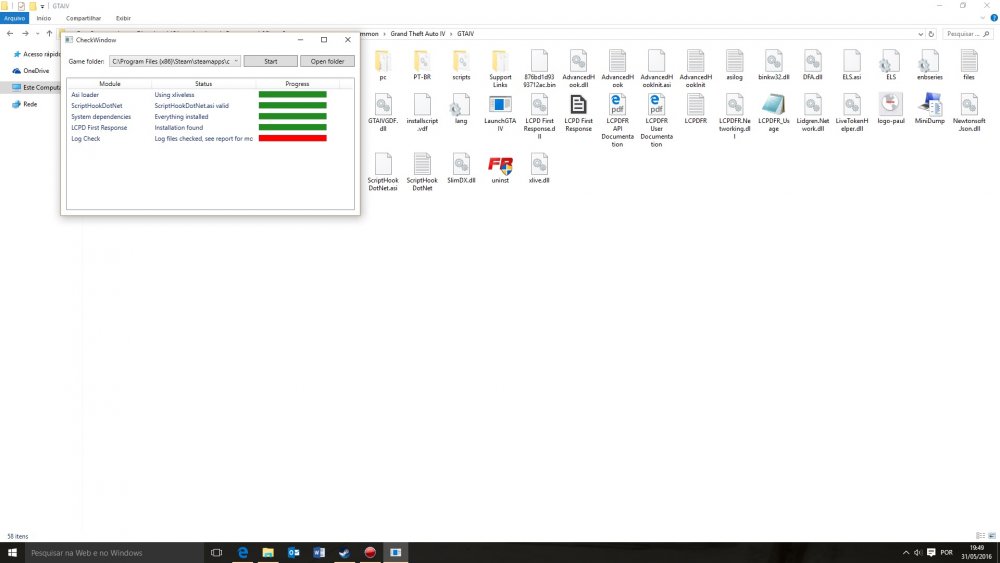Open the pc folder
The height and width of the screenshot is (563, 1000).
pos(383,64)
